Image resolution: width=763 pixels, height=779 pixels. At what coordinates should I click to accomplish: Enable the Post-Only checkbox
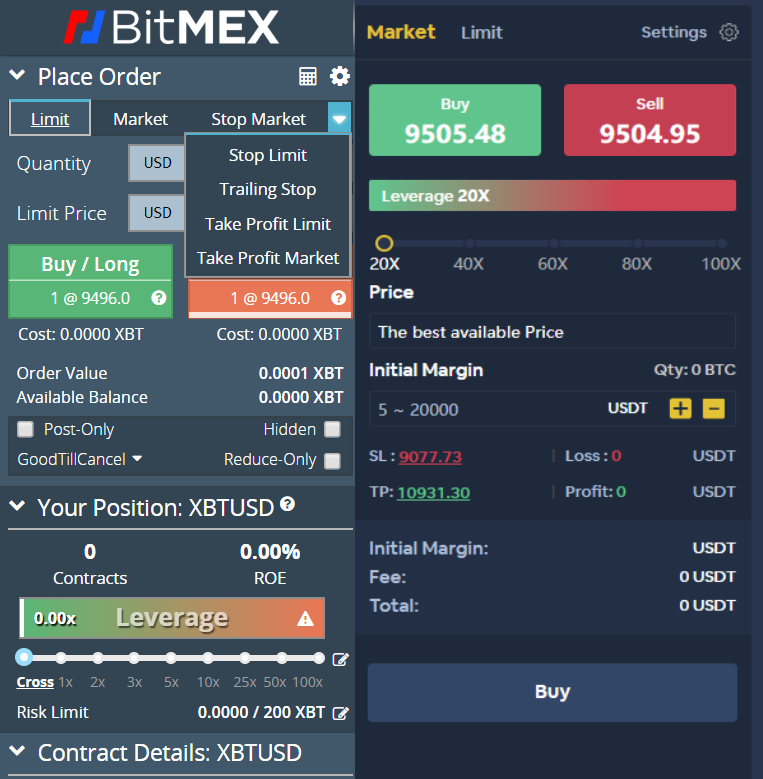(x=25, y=429)
